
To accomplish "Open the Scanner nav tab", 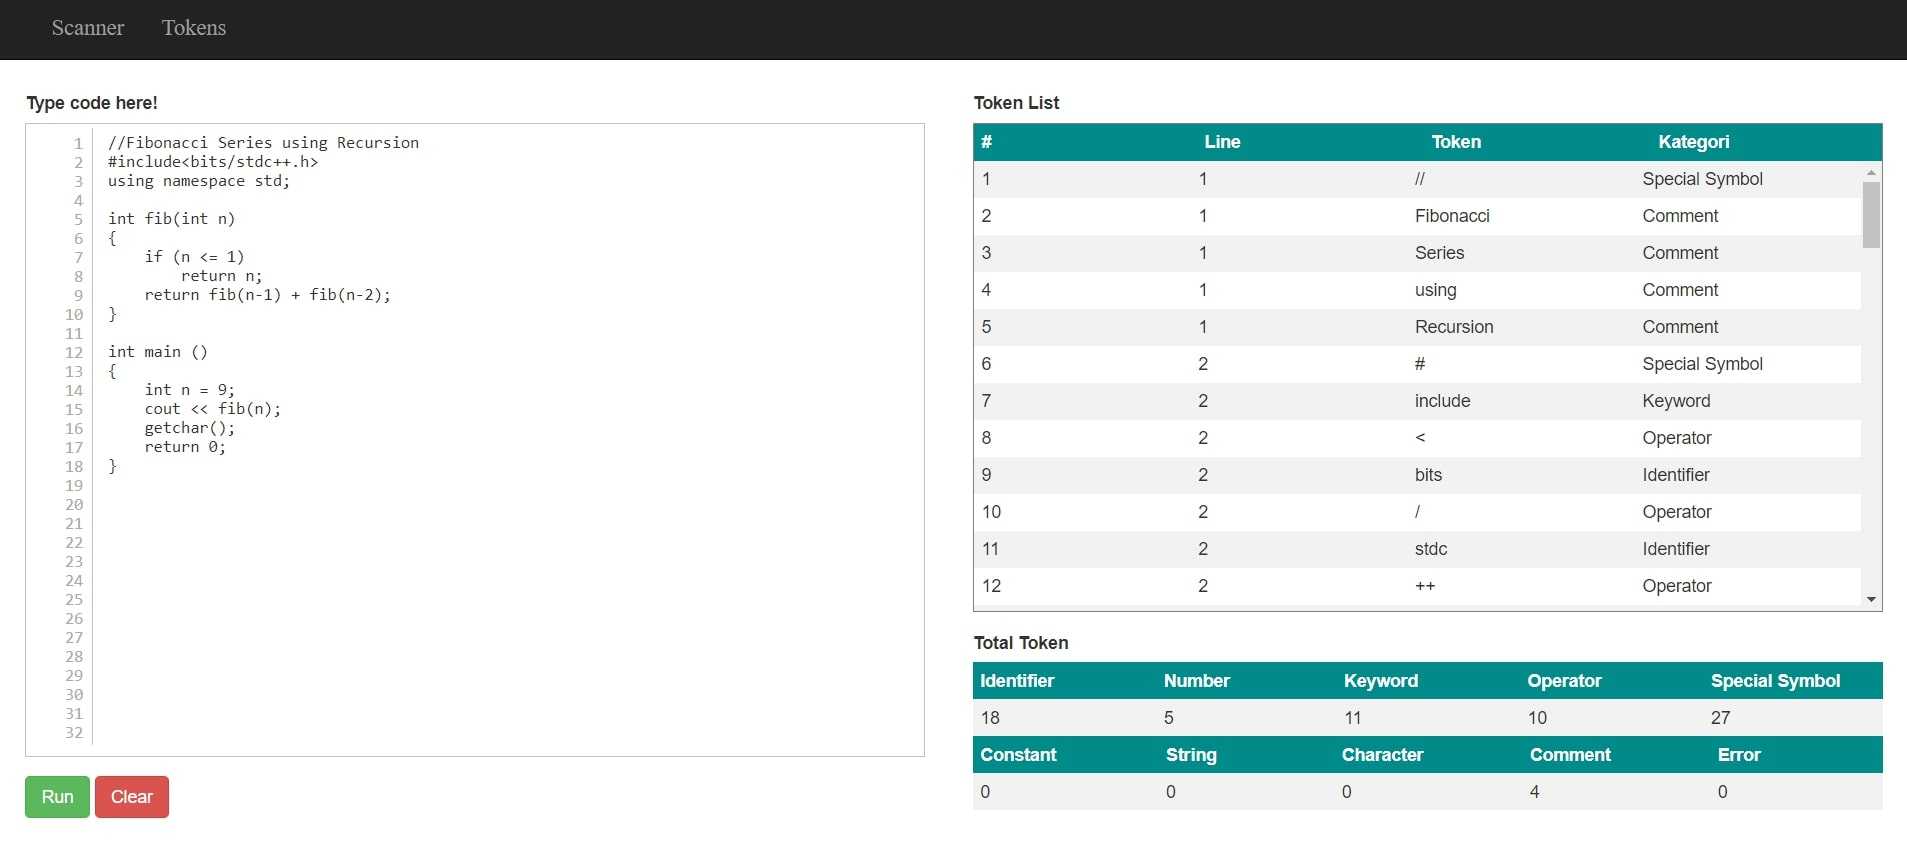I will 88,28.
